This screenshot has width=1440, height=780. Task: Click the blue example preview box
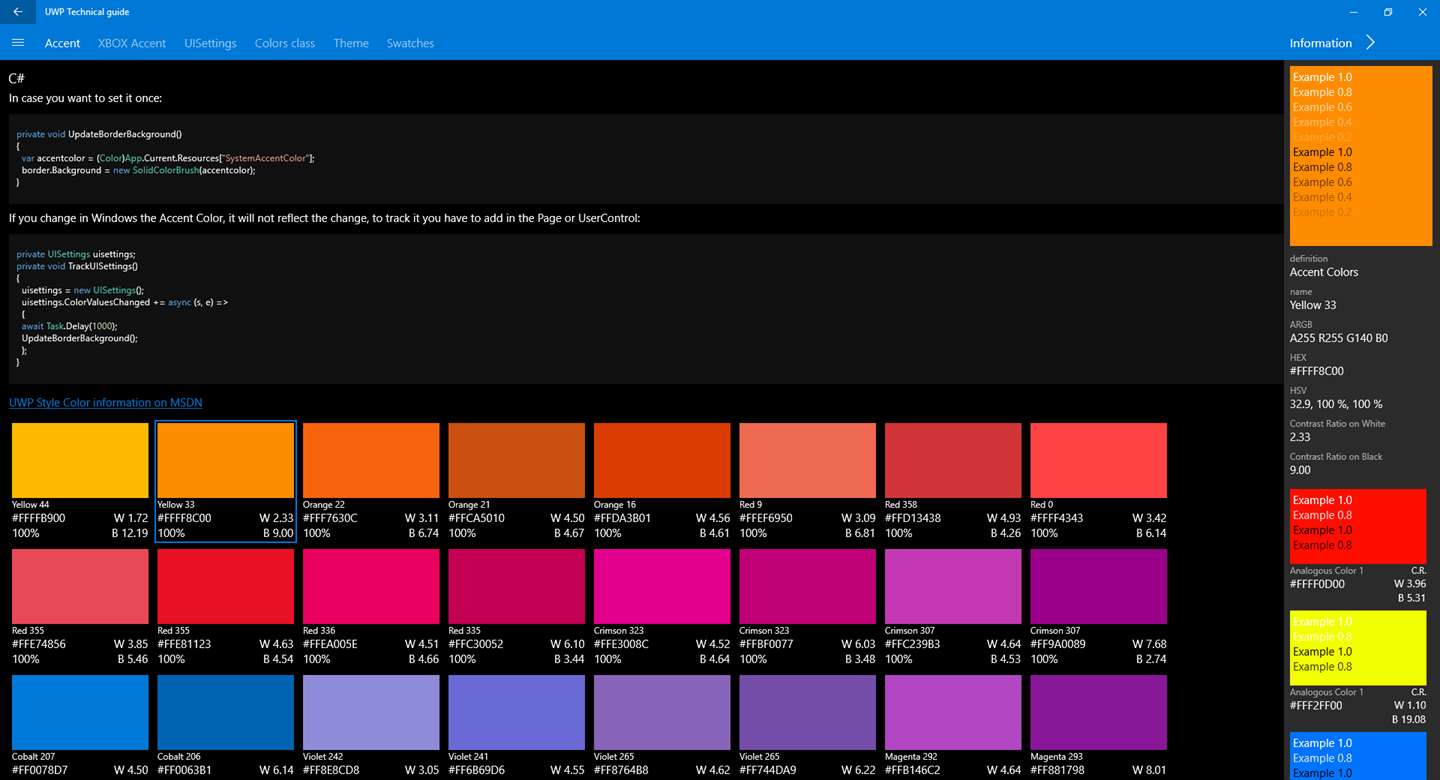pos(1358,756)
